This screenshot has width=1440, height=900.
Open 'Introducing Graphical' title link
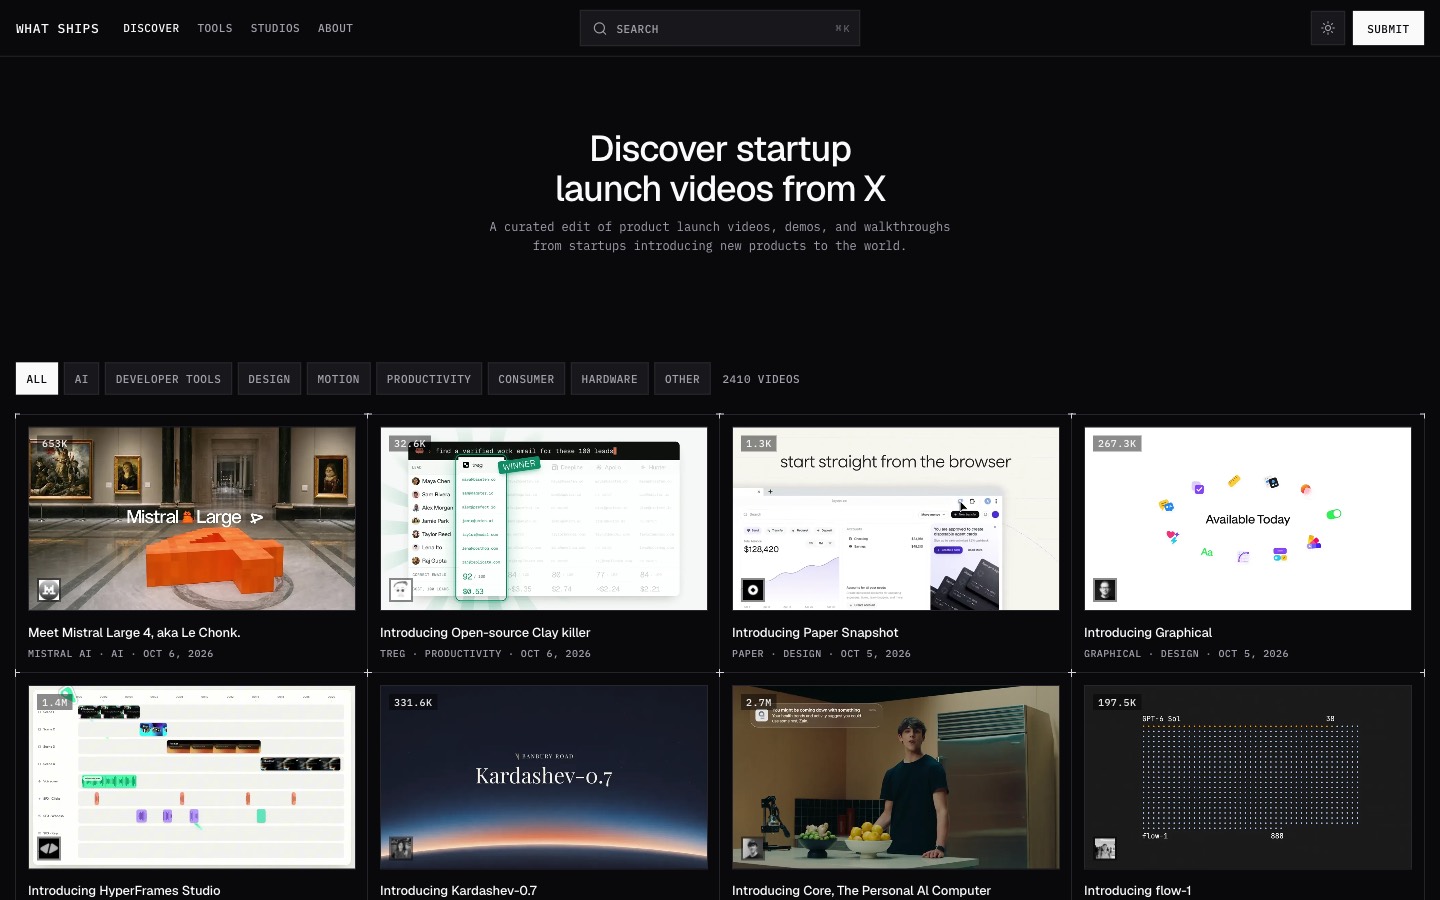click(x=1148, y=632)
